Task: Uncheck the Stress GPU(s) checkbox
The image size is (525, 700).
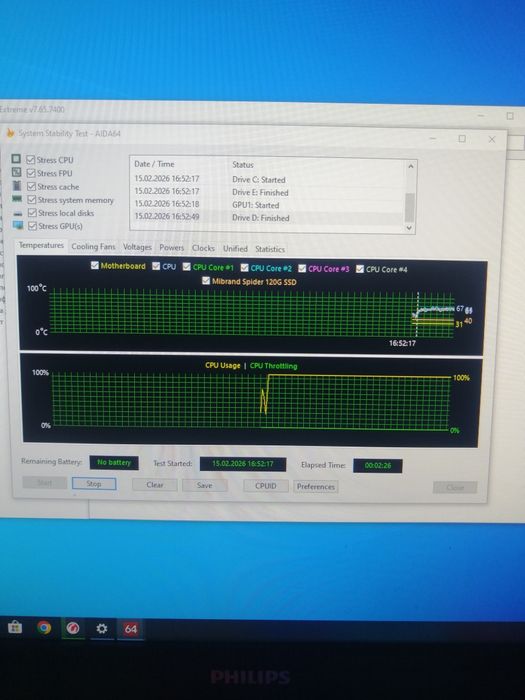Action: (x=32, y=226)
